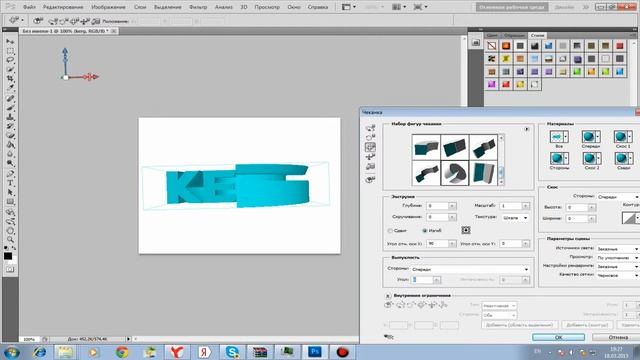Viewport: 640px width, 360px height.
Task: Open the 3D menu
Action: [244, 7]
